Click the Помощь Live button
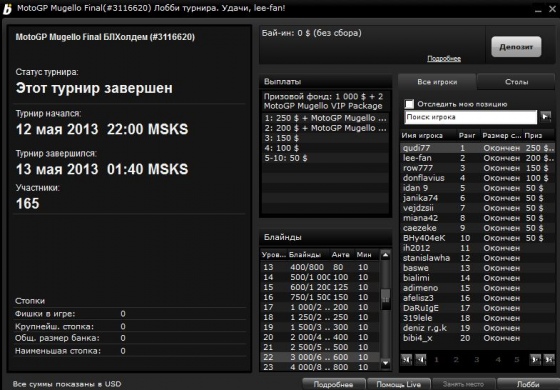The width and height of the screenshot is (560, 390). pos(399,384)
